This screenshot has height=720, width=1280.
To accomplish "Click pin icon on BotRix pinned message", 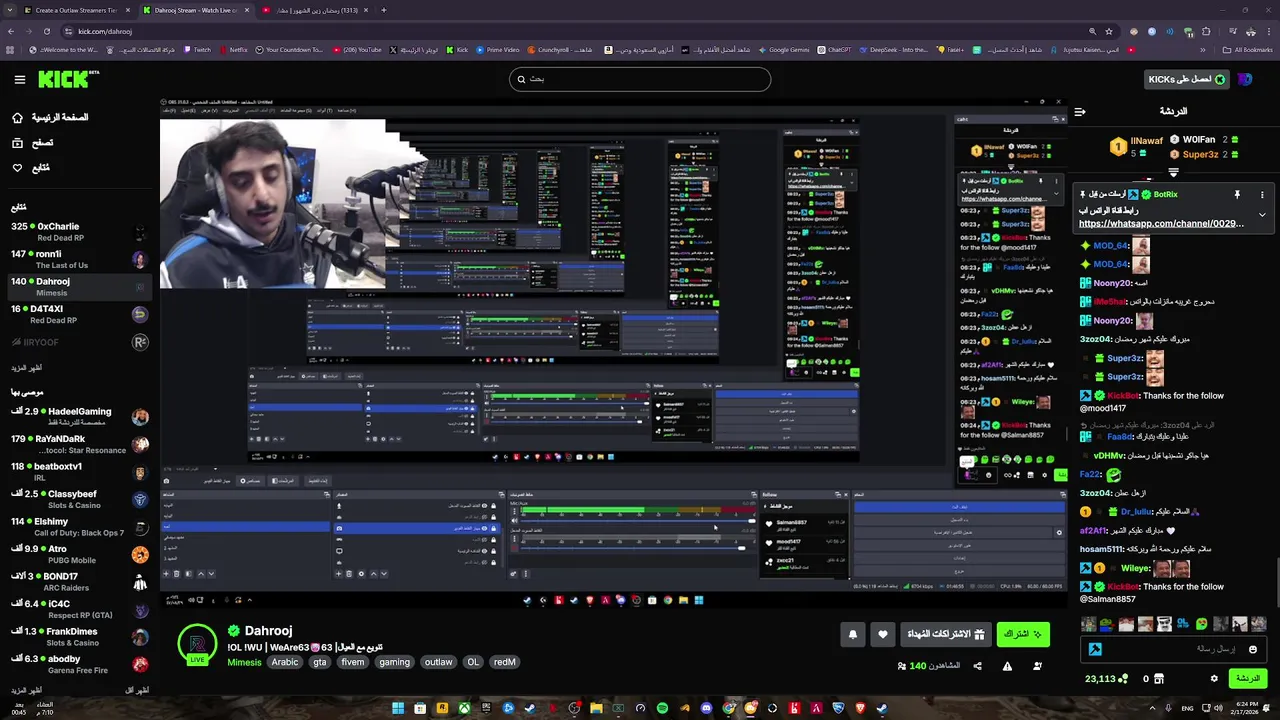I will click(x=1237, y=195).
